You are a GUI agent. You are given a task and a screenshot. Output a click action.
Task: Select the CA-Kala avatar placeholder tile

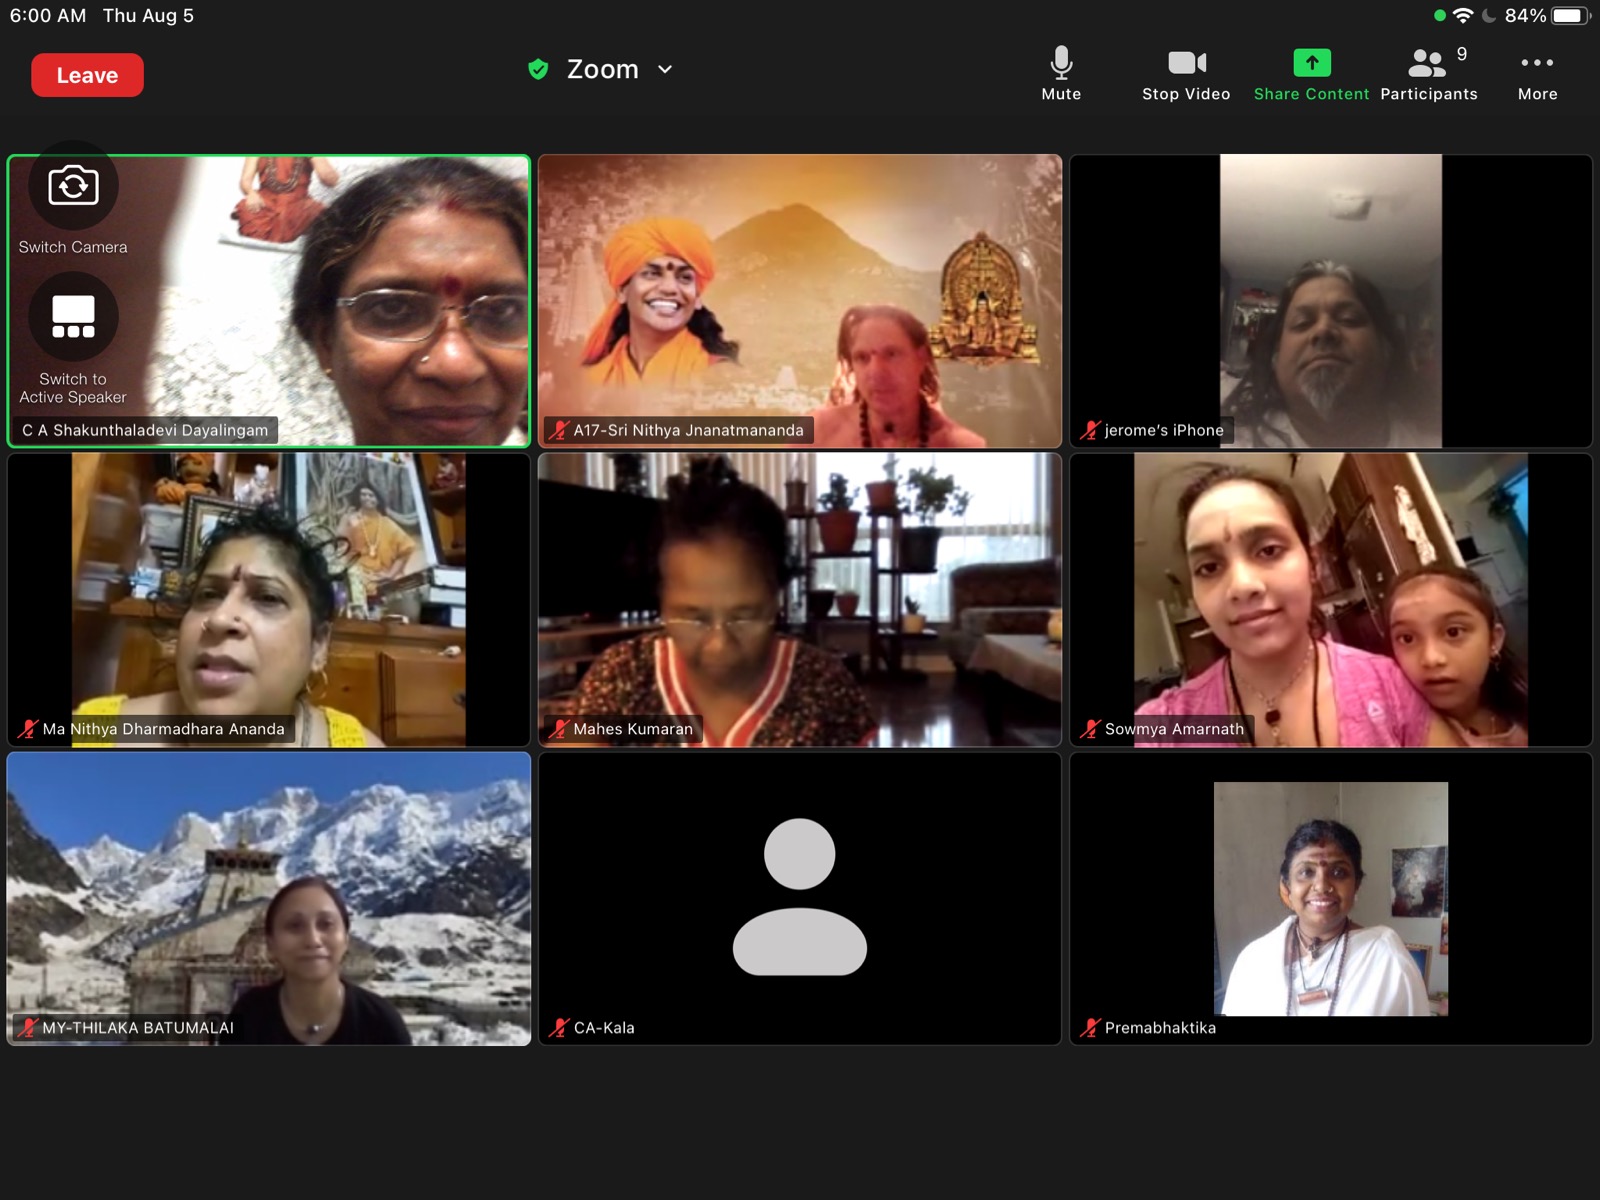click(800, 899)
